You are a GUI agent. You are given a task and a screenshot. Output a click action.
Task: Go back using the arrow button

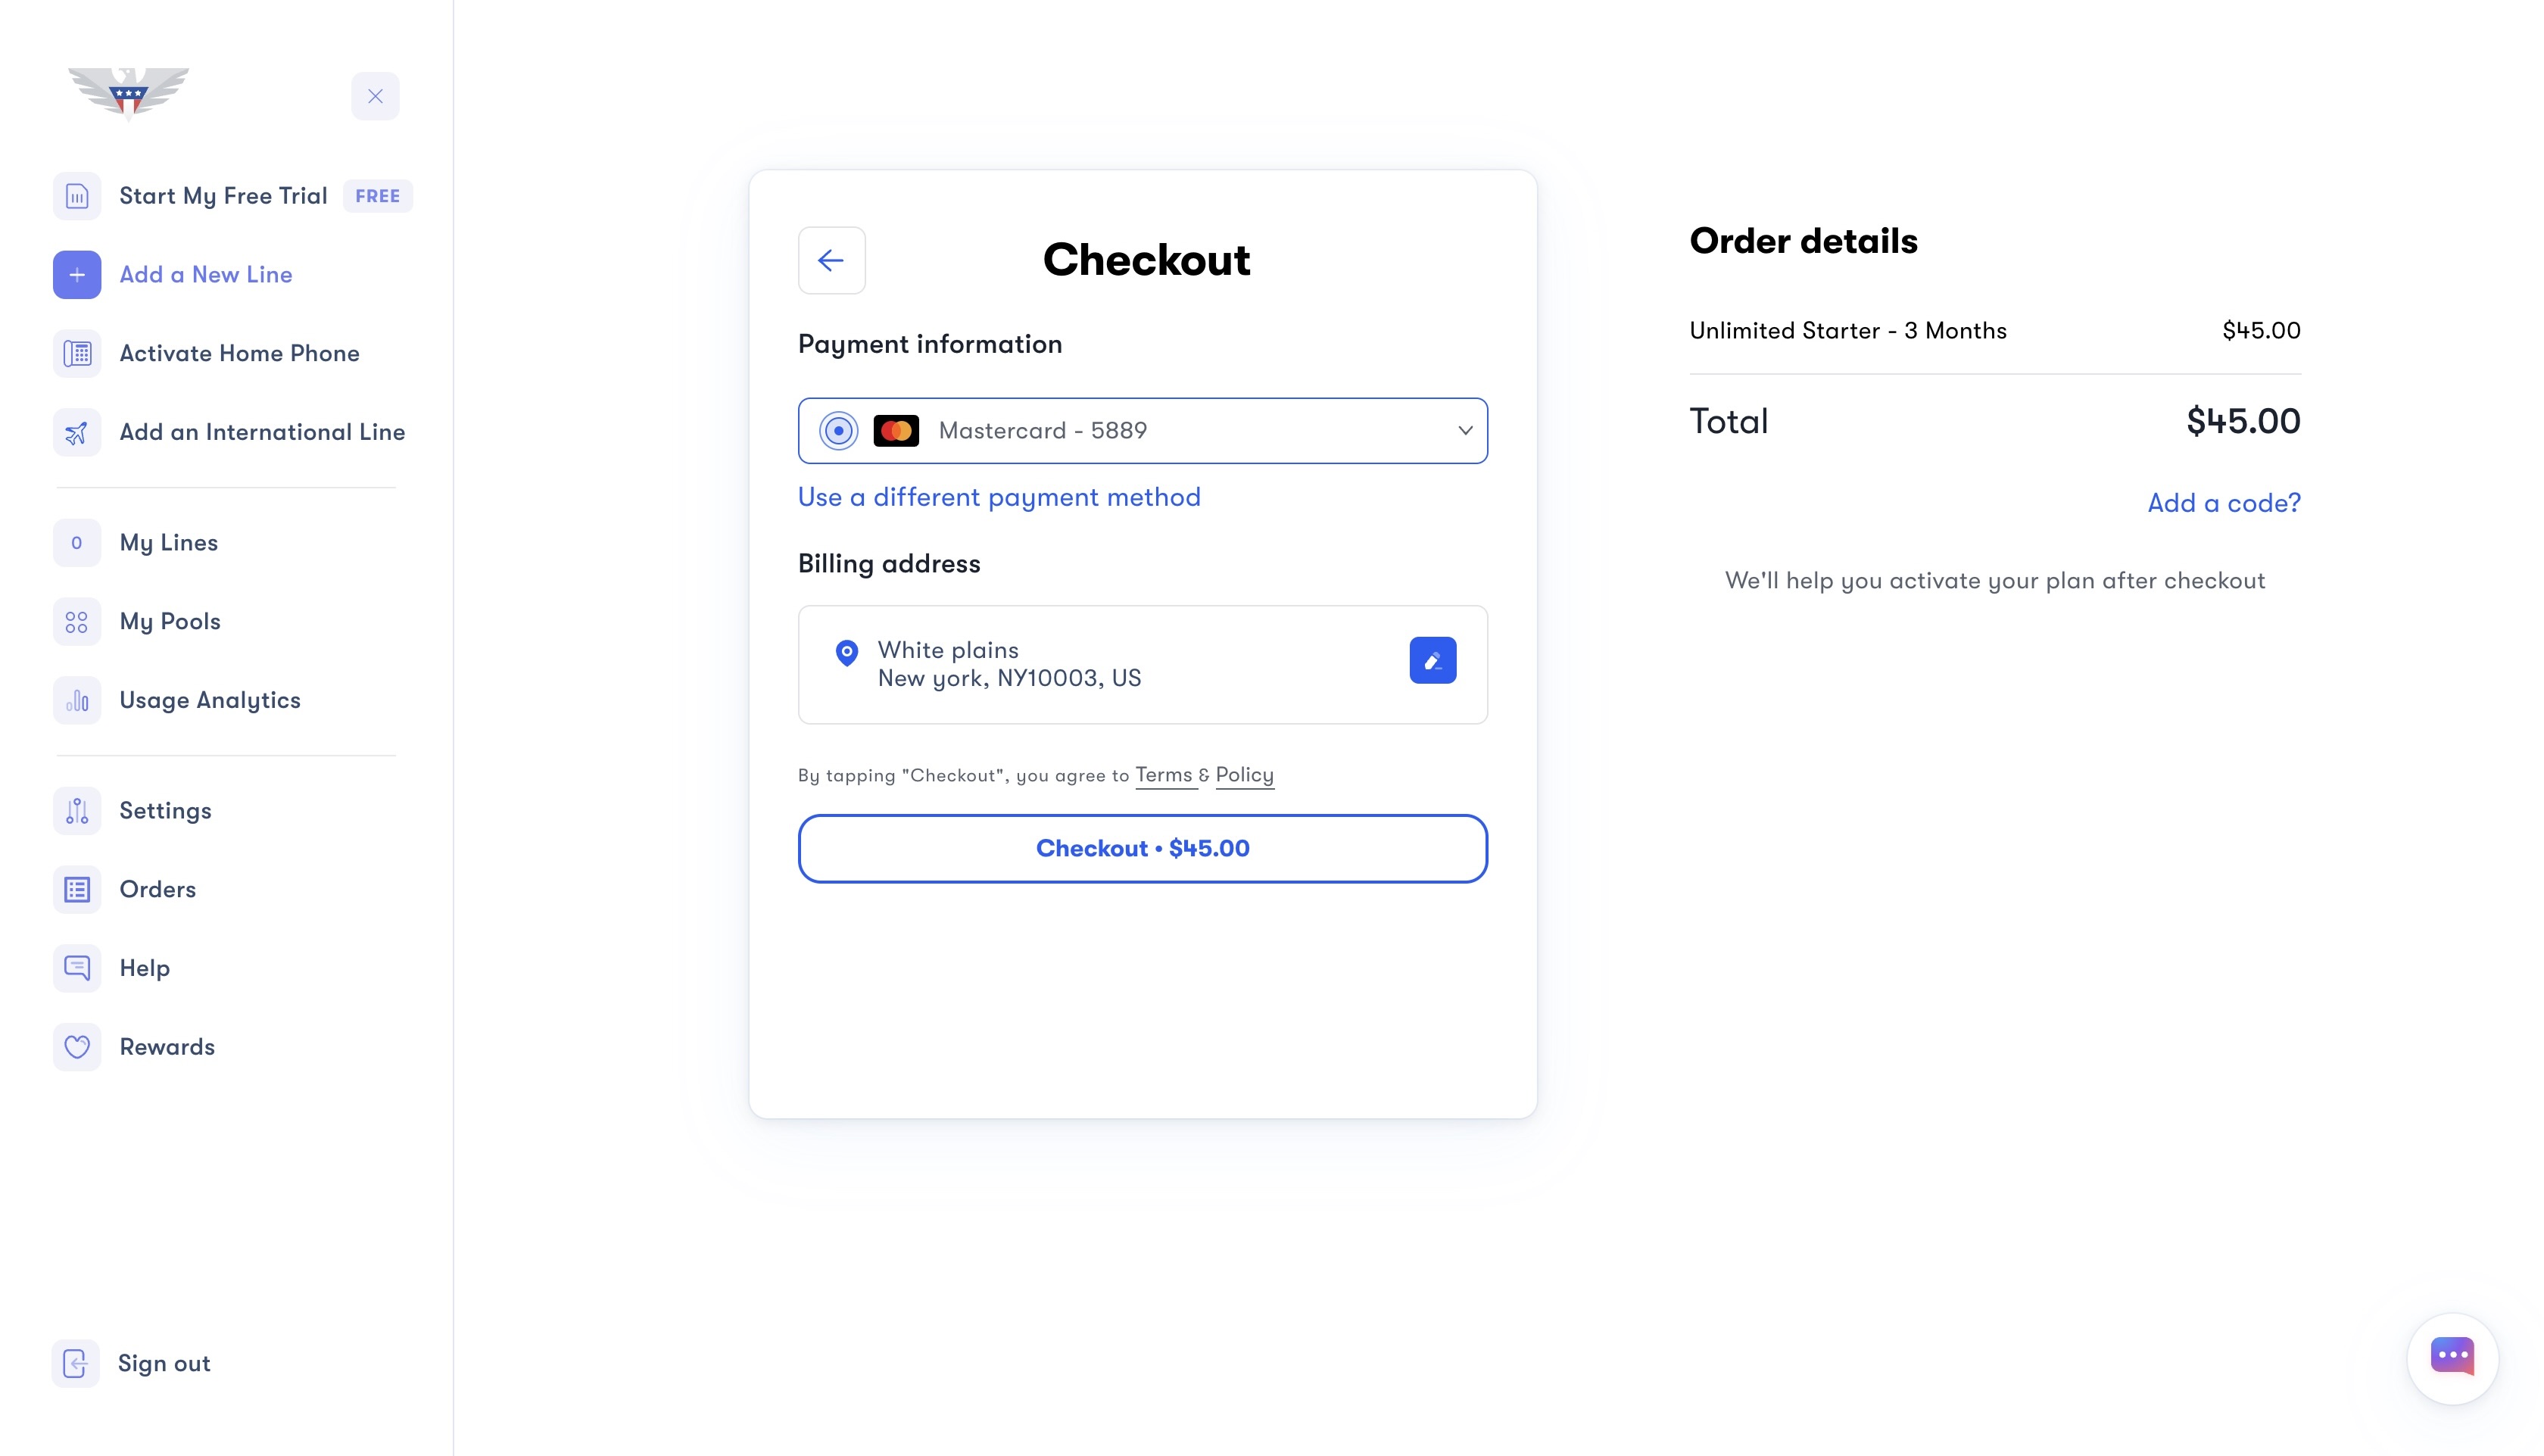[831, 260]
